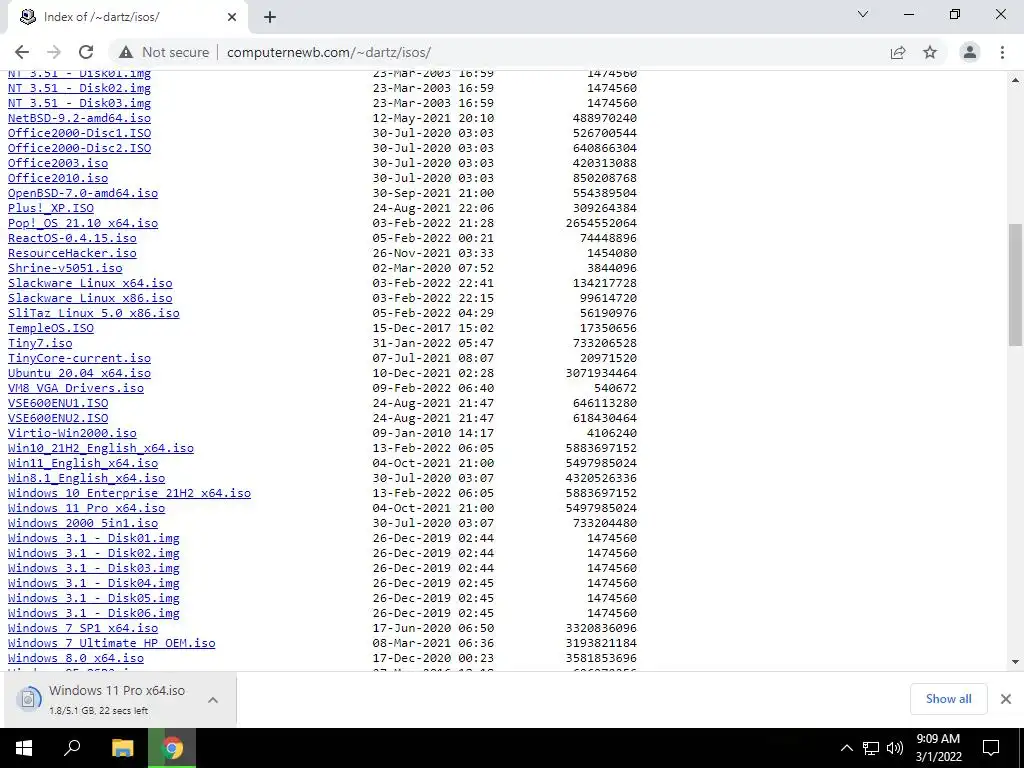
Task: Show all downloads
Action: tap(948, 699)
